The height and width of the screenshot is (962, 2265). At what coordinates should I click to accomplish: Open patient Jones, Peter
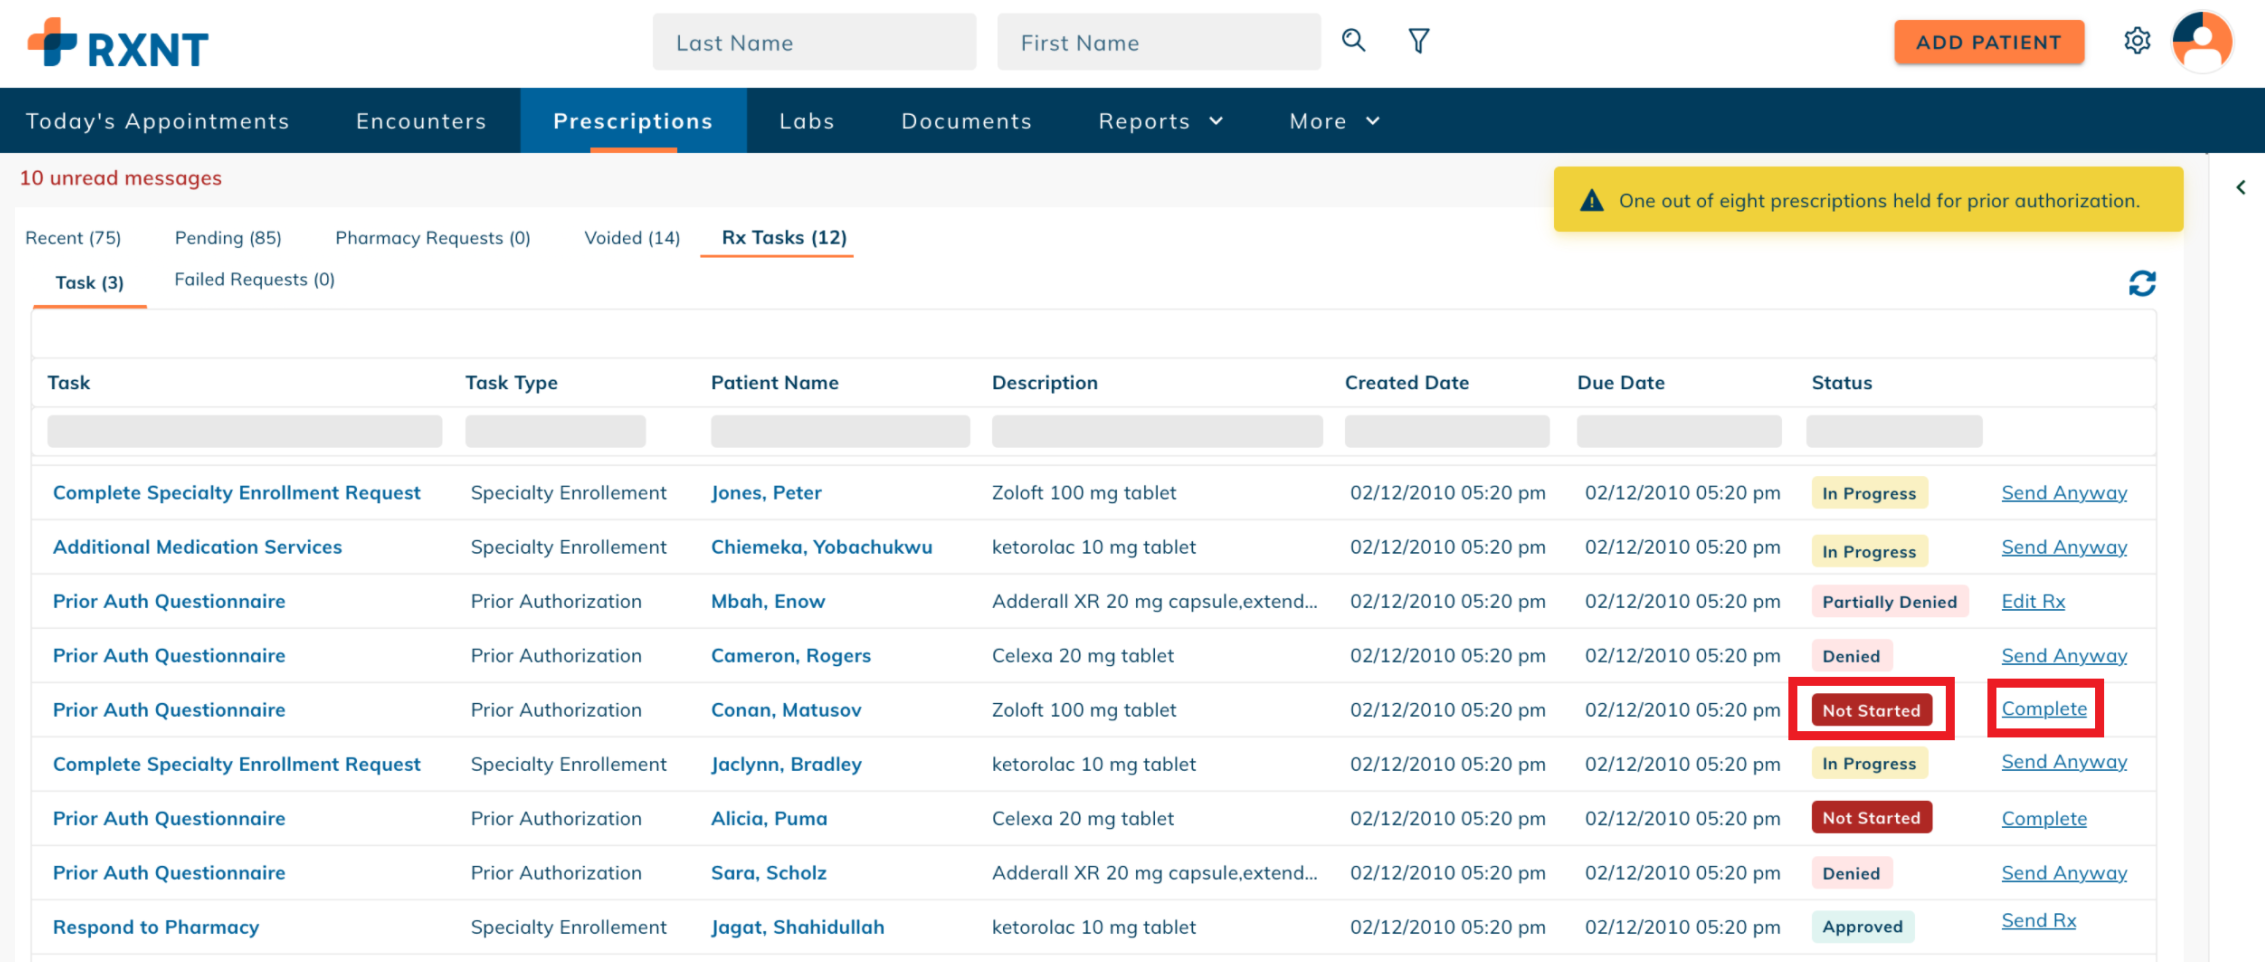(x=766, y=493)
